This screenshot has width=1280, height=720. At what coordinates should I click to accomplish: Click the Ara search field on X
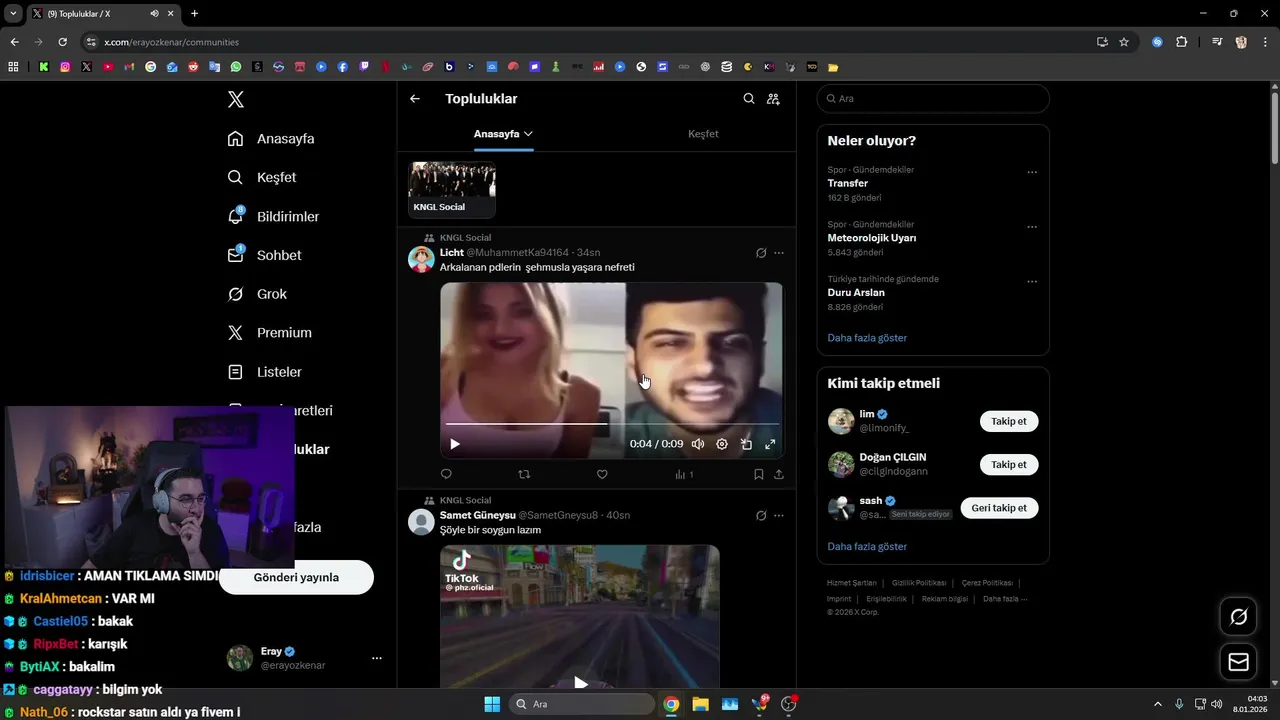(x=933, y=99)
